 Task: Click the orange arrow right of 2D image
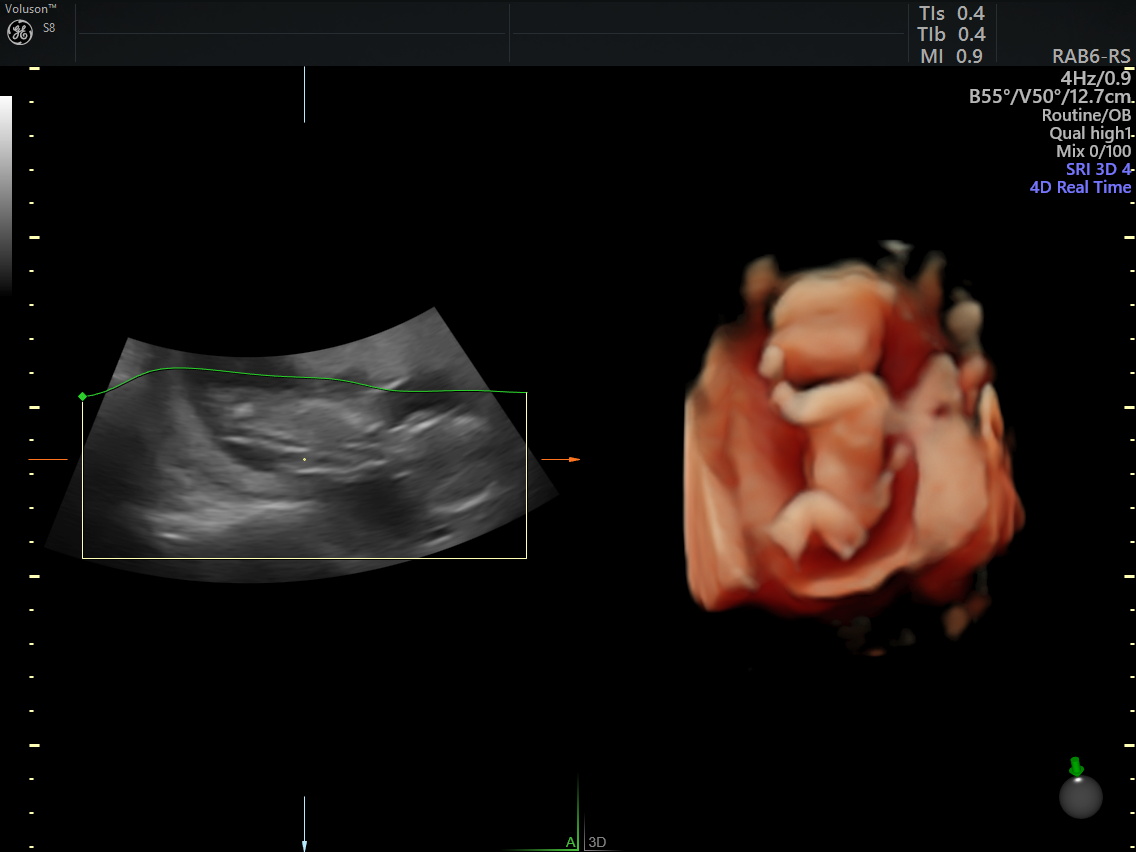[573, 459]
